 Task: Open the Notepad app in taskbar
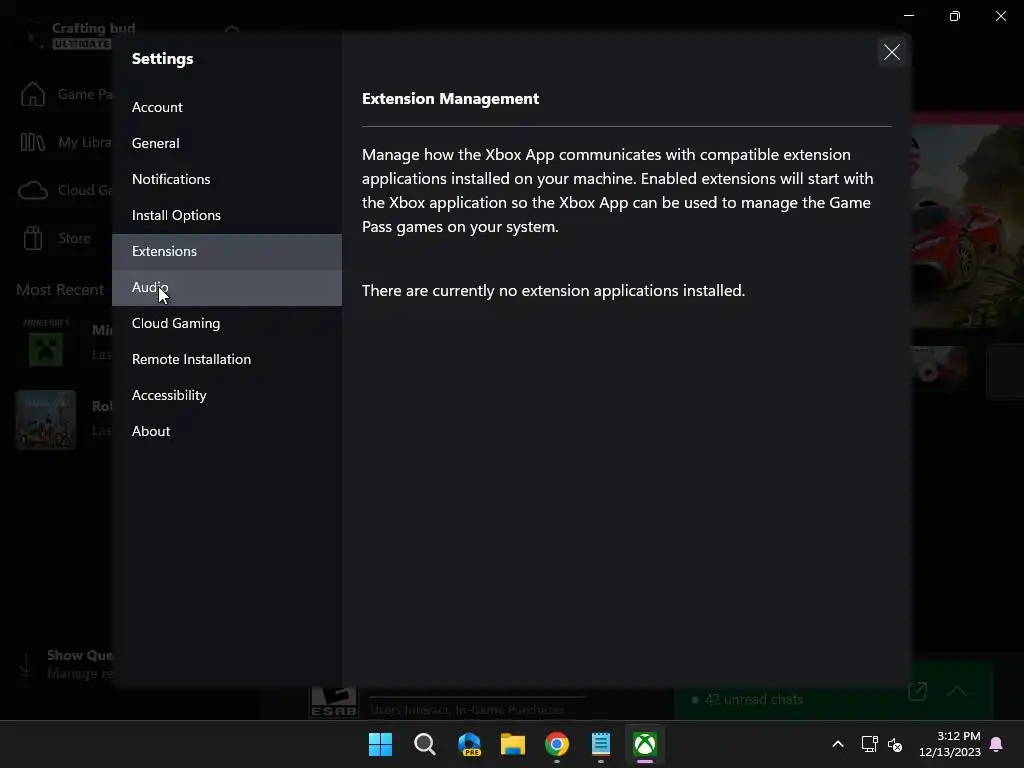click(x=601, y=744)
